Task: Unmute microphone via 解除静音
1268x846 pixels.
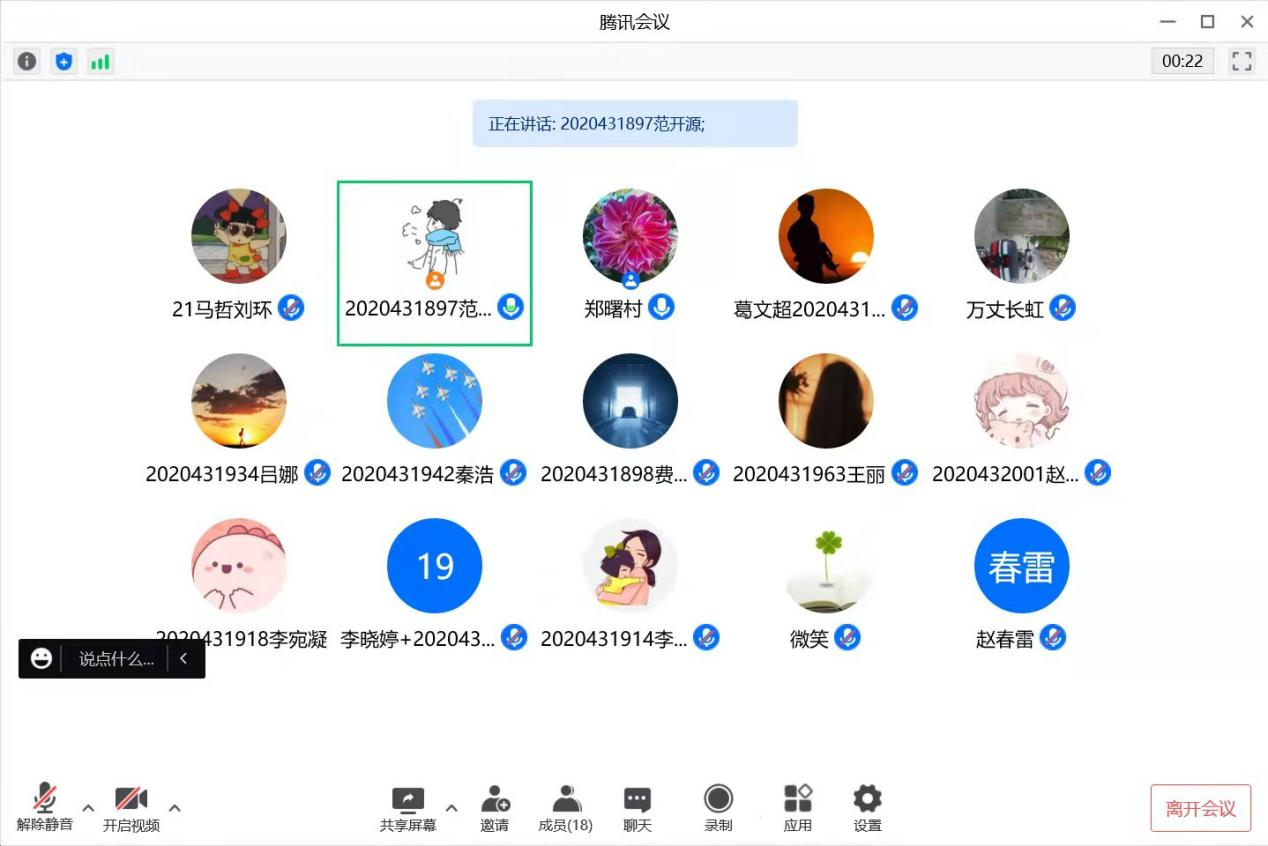Action: tap(45, 808)
